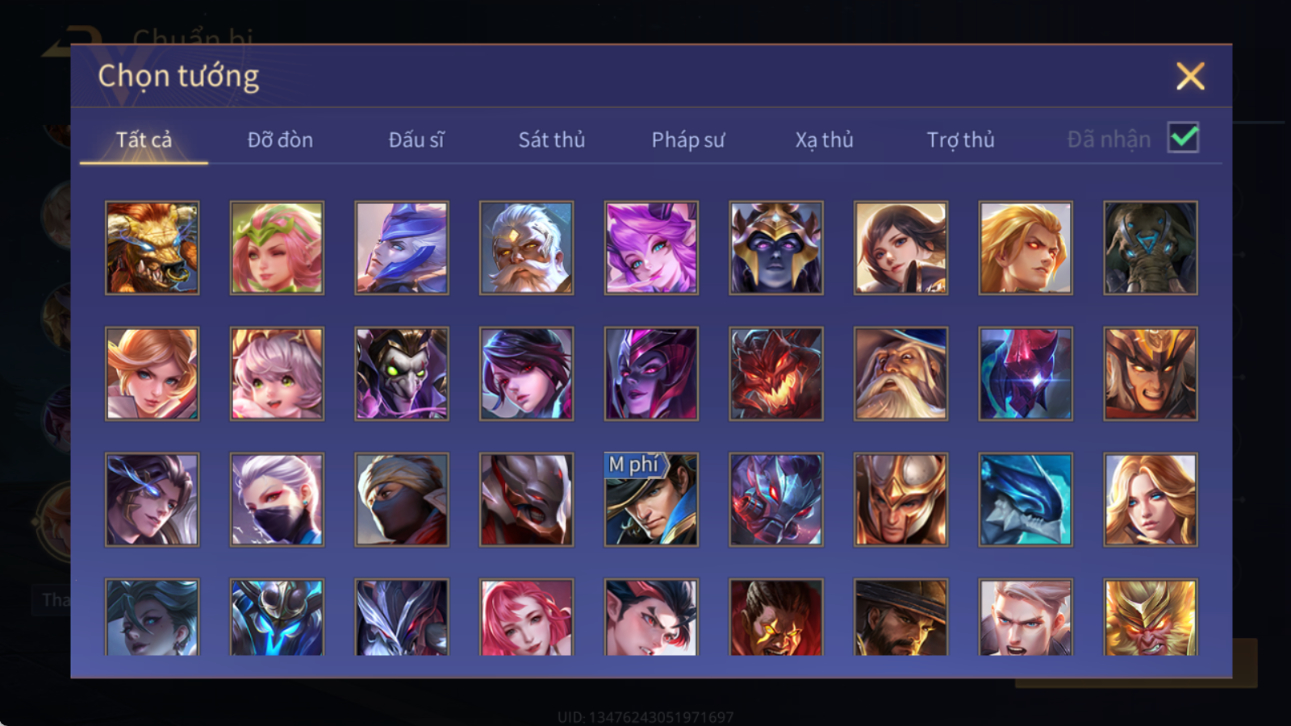Toggle the 'Đã nhận' checkbox

click(1183, 138)
